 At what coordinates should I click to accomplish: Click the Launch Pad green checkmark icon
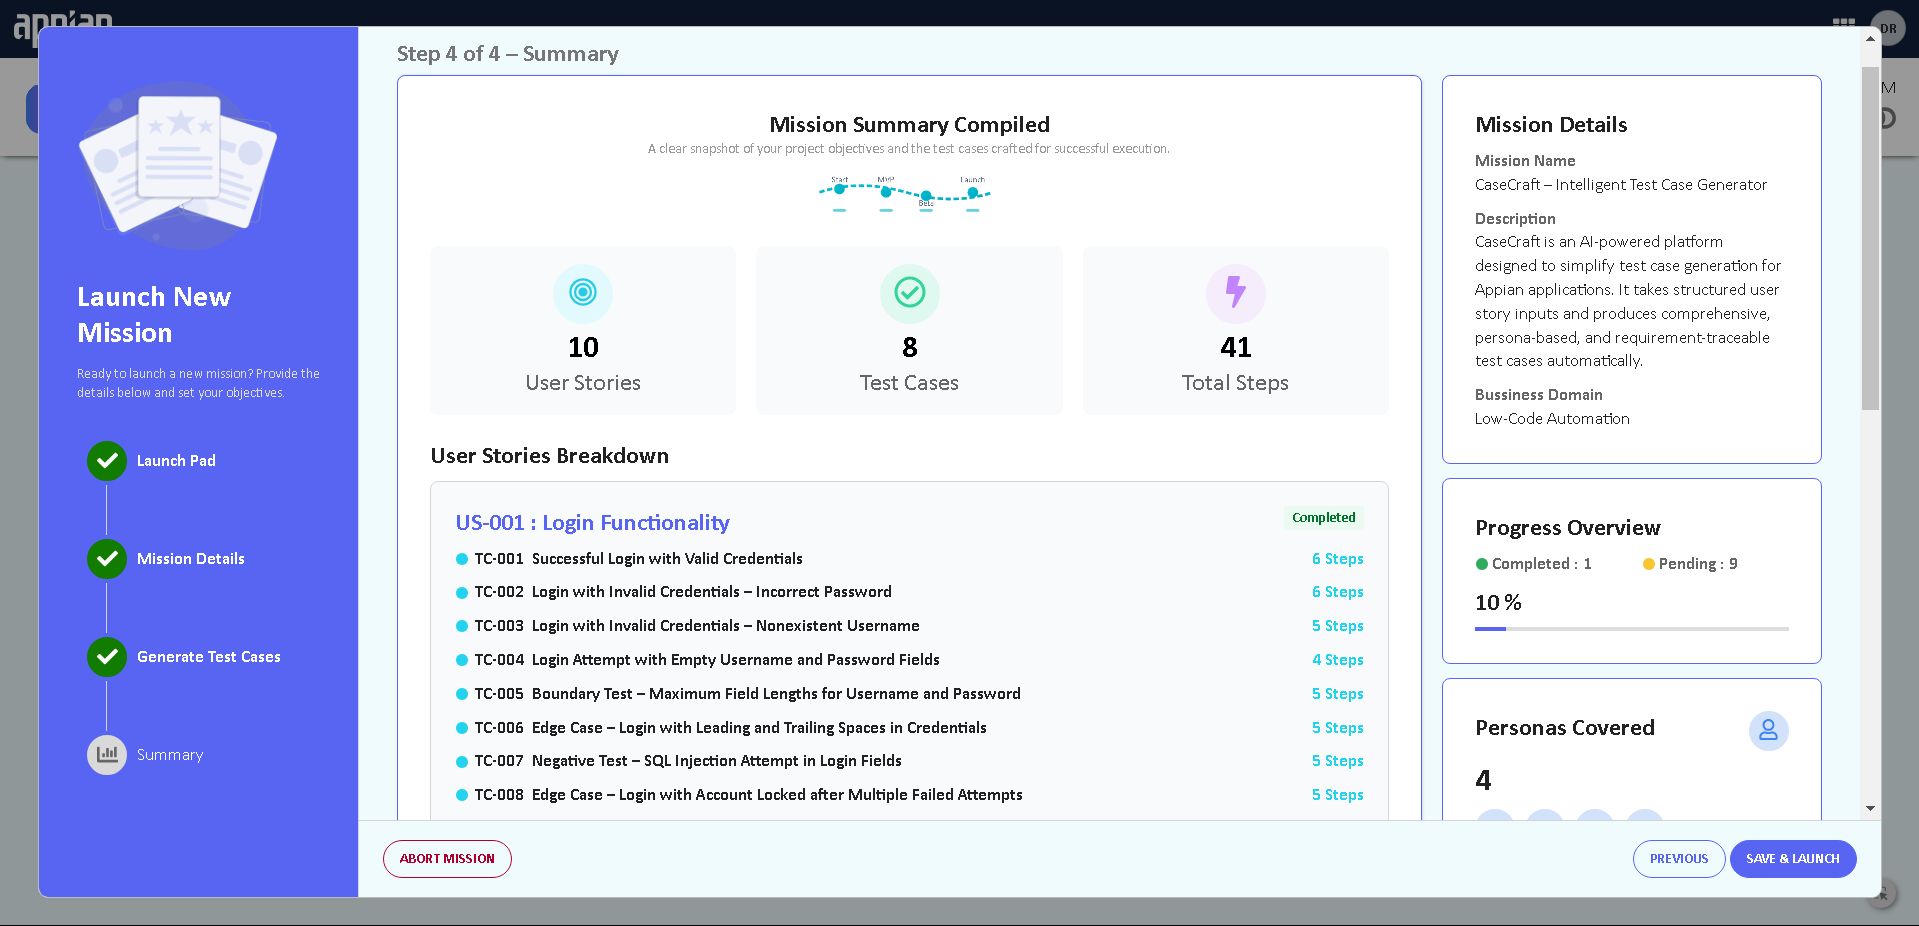point(107,461)
